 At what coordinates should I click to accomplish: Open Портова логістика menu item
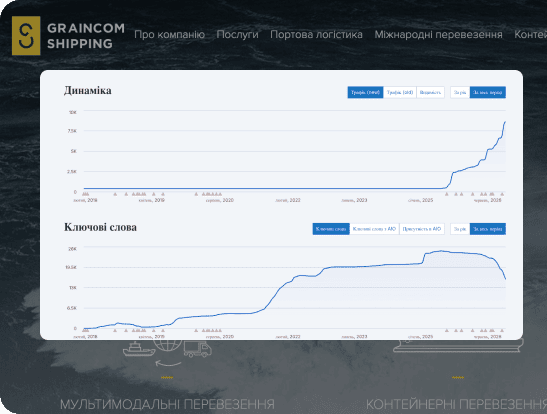pyautogui.click(x=316, y=35)
